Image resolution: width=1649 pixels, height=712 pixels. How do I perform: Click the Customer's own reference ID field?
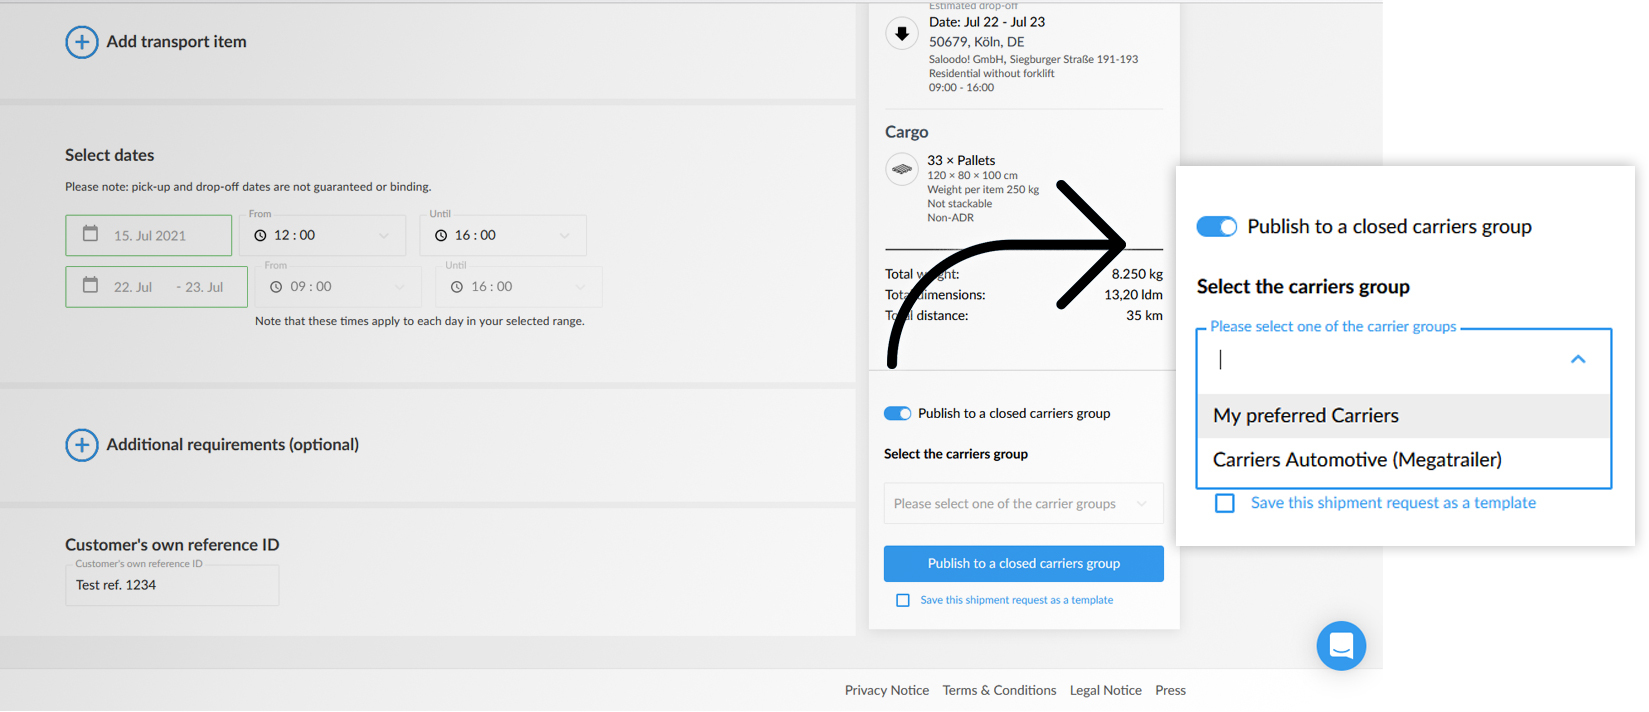[172, 586]
